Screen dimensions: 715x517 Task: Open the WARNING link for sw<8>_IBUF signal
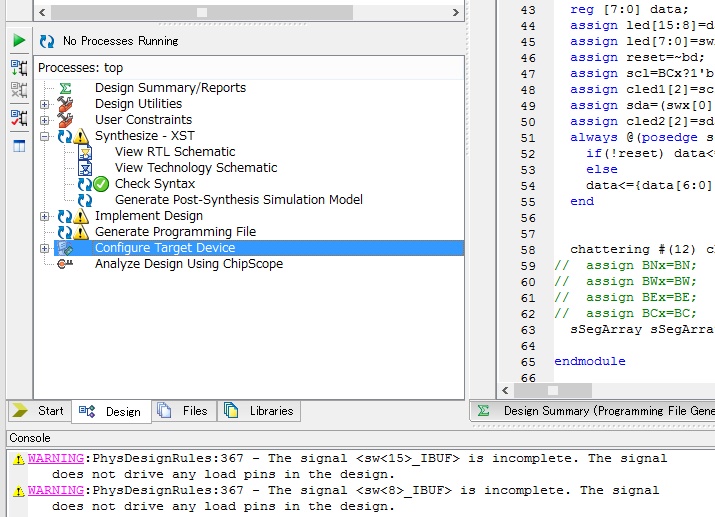pos(55,491)
